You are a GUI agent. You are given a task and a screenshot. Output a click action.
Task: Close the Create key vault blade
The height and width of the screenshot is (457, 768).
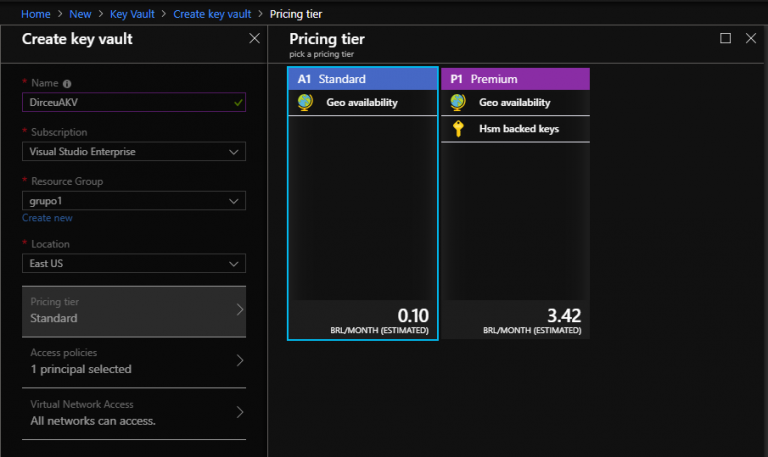pyautogui.click(x=254, y=39)
